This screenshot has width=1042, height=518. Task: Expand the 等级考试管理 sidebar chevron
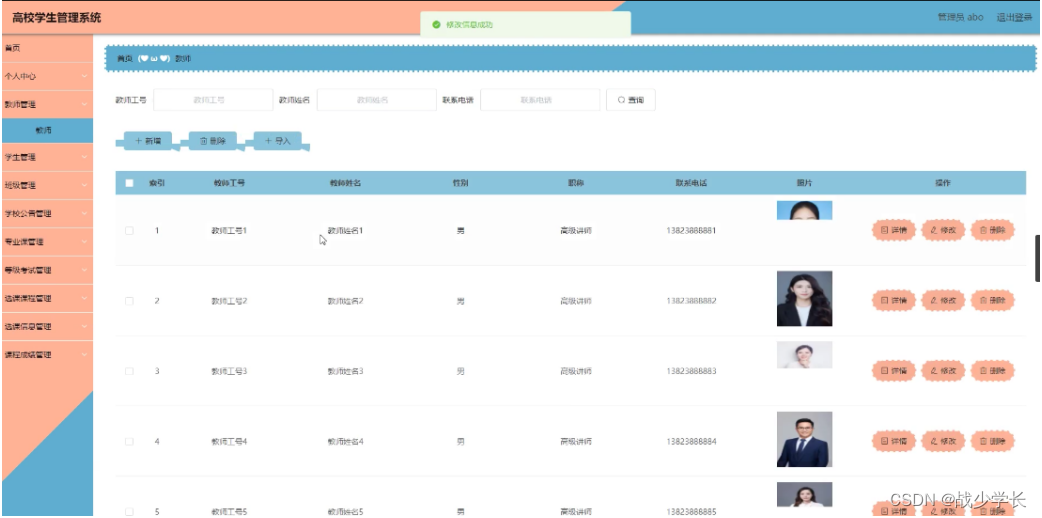pos(84,271)
